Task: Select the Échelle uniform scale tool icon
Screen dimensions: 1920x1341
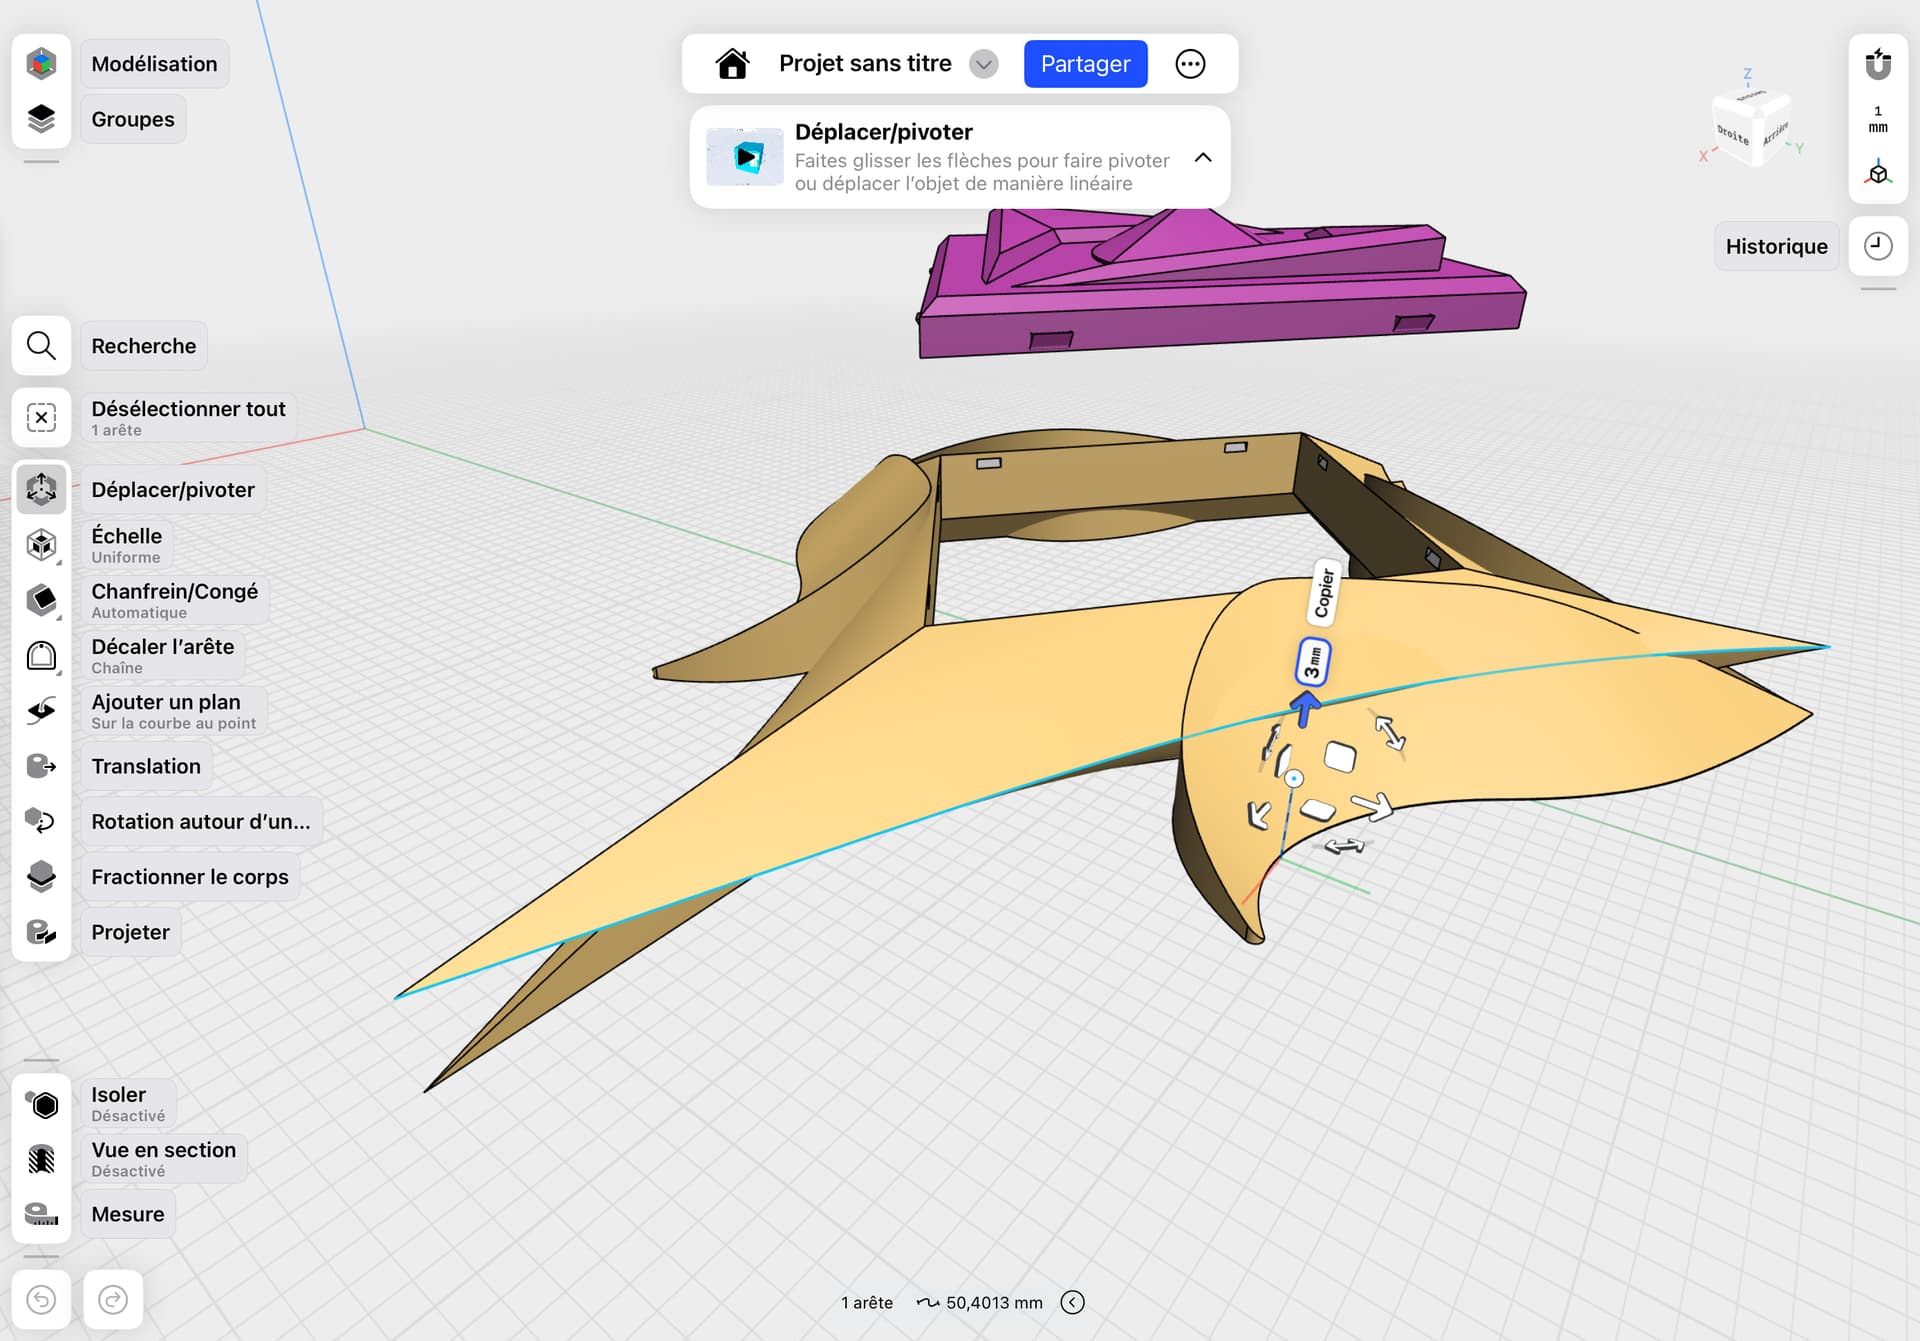Action: 41,545
